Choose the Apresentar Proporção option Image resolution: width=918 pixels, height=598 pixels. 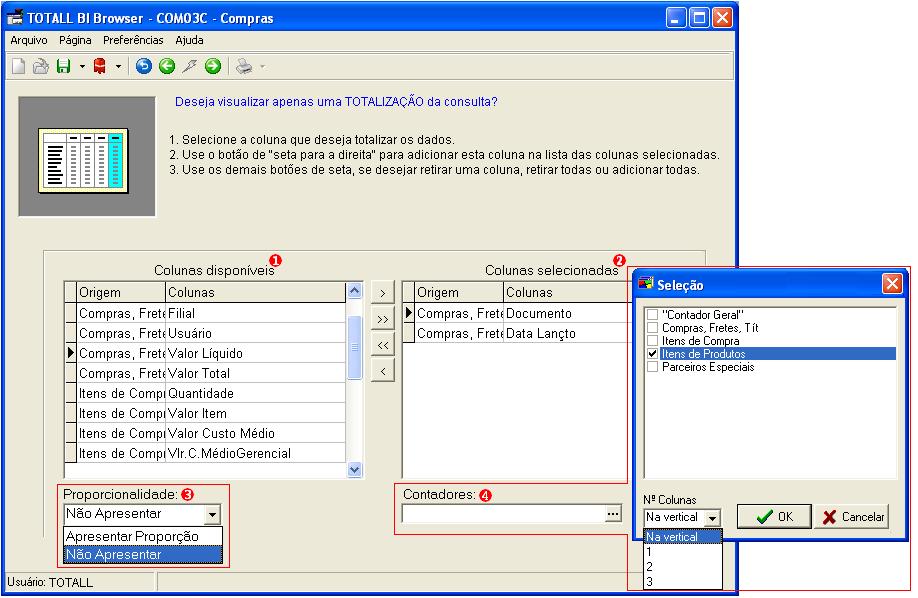click(143, 536)
